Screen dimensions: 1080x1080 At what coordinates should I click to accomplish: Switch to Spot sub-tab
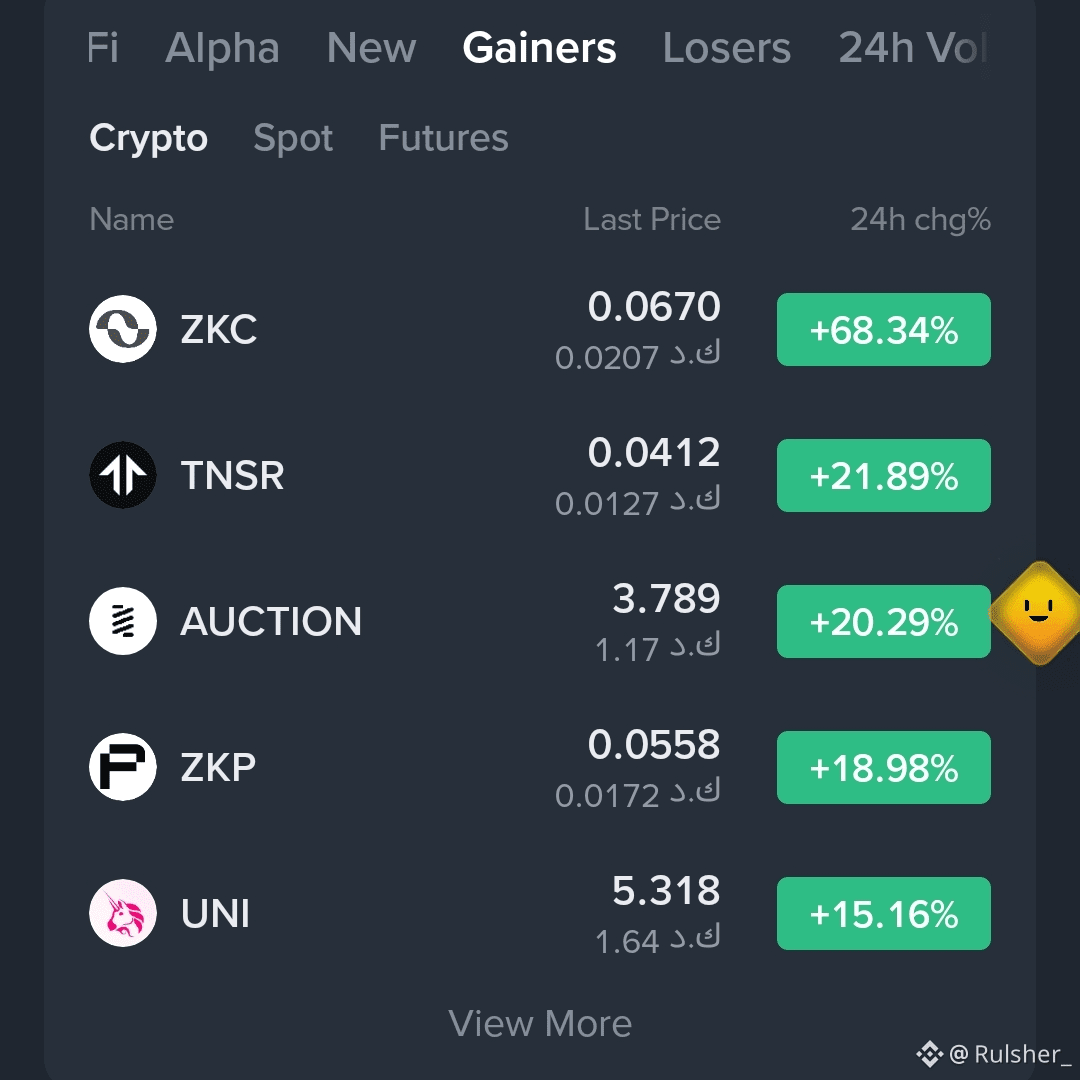click(x=293, y=138)
